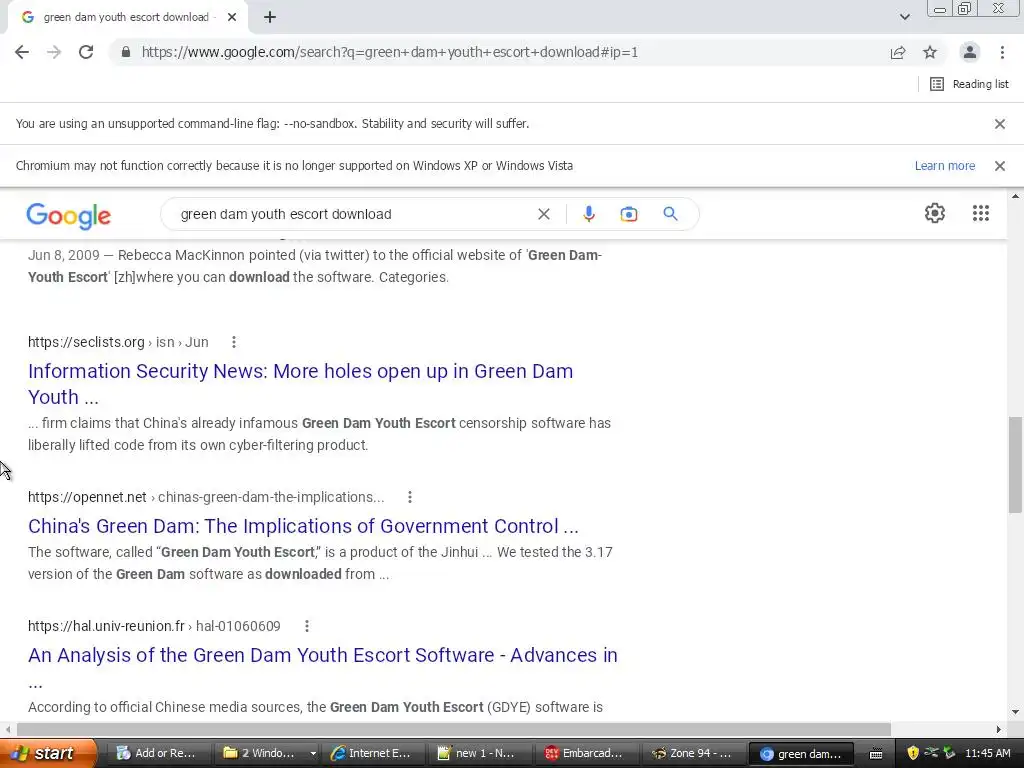Switch to Zone 94 taskbar window

[693, 753]
